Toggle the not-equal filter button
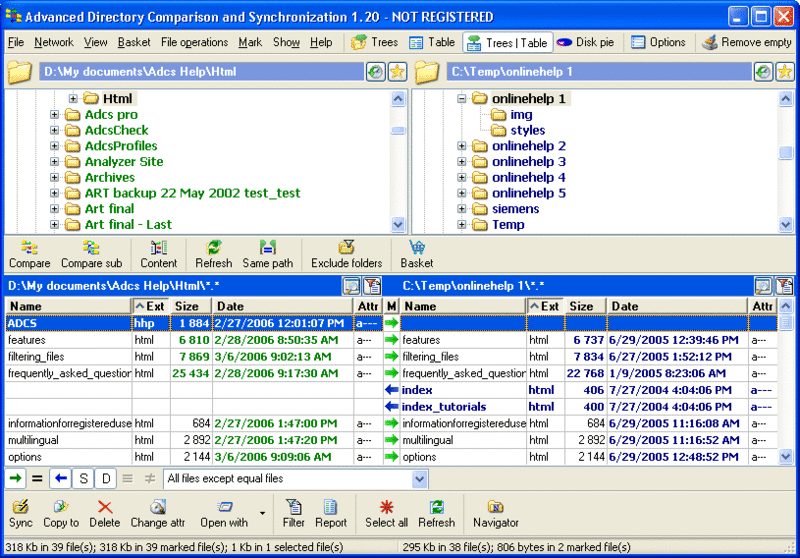This screenshot has width=800, height=558. point(149,478)
